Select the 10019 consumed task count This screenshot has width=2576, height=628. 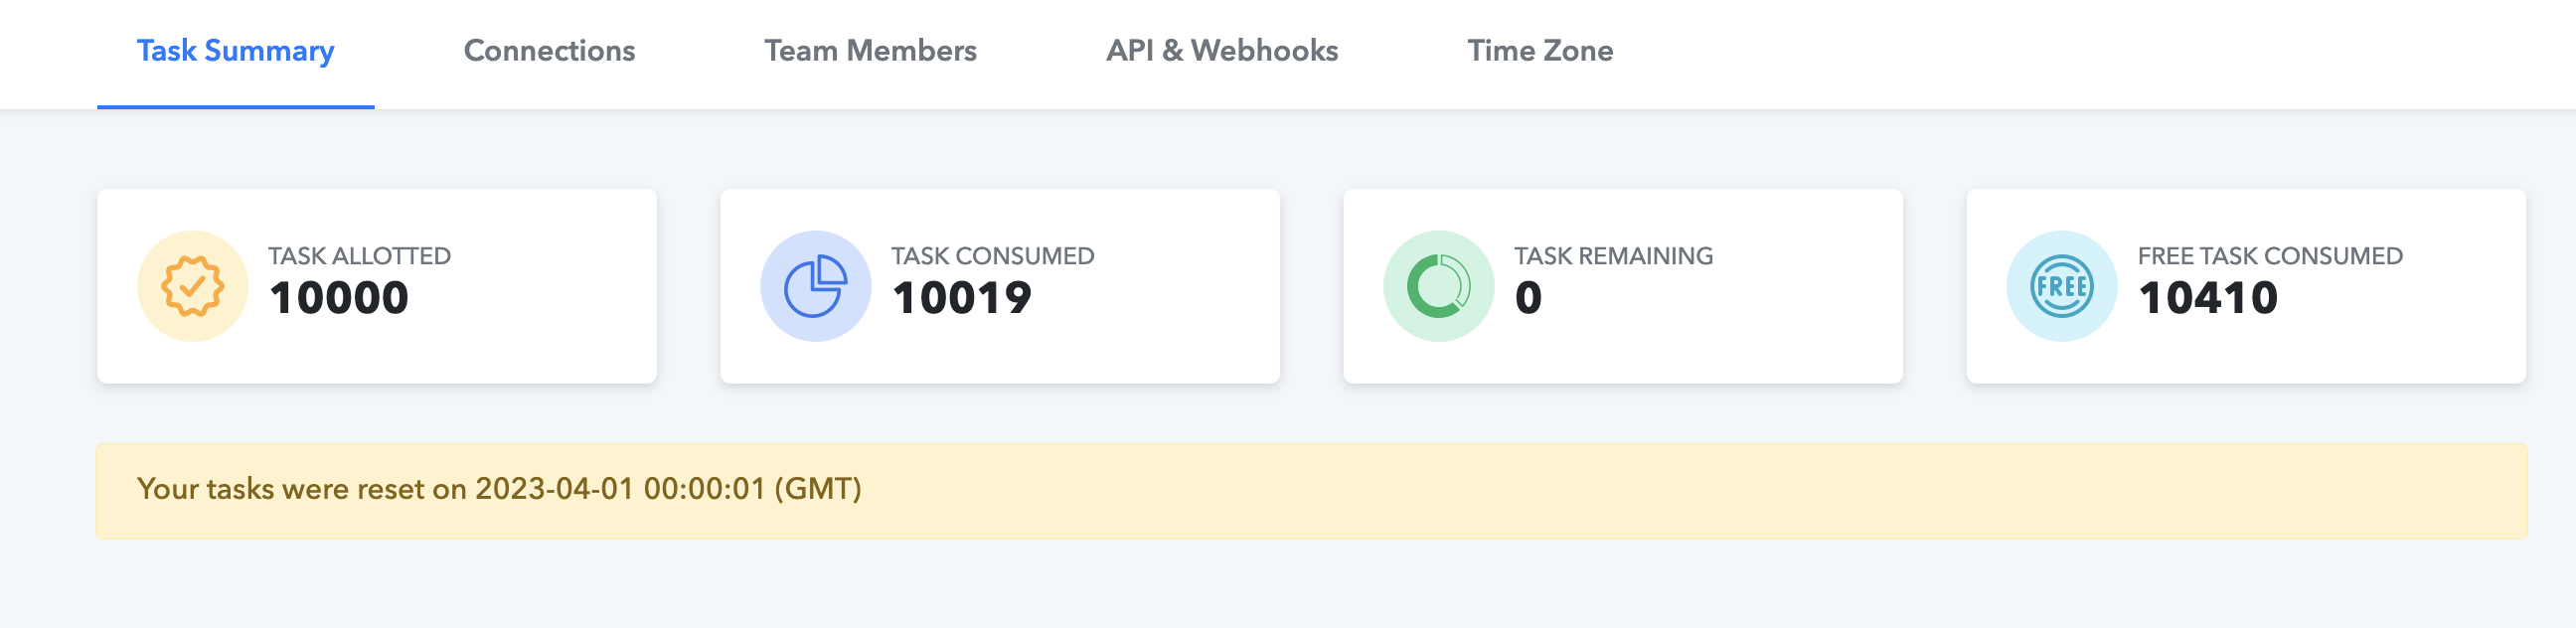(x=961, y=298)
